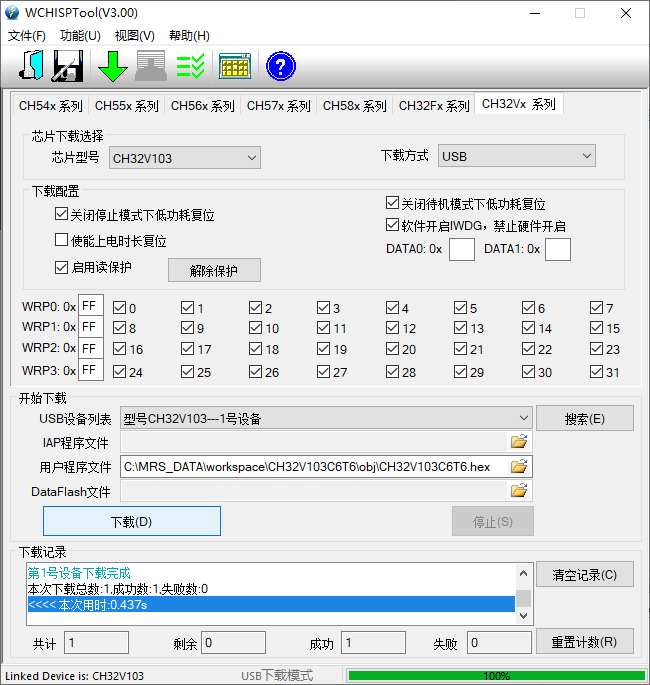Click the 搜索(E) button
This screenshot has height=685, width=650.
[584, 419]
